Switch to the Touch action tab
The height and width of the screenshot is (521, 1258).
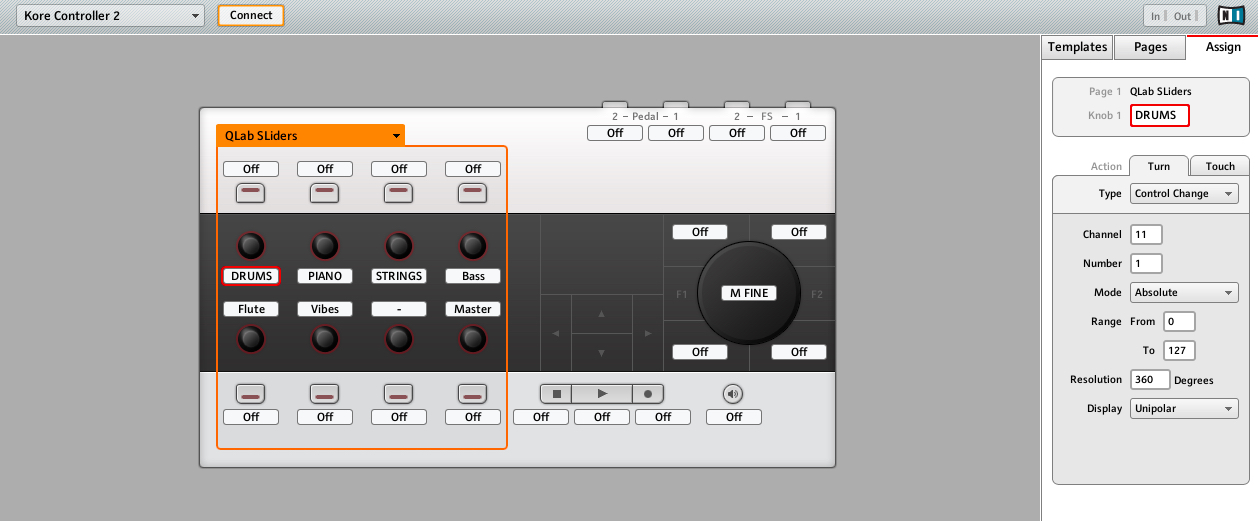click(x=1220, y=166)
